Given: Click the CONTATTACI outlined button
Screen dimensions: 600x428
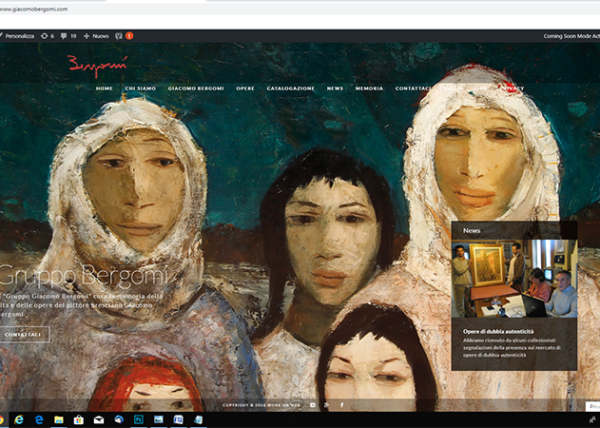Looking at the screenshot, I should pyautogui.click(x=23, y=334).
